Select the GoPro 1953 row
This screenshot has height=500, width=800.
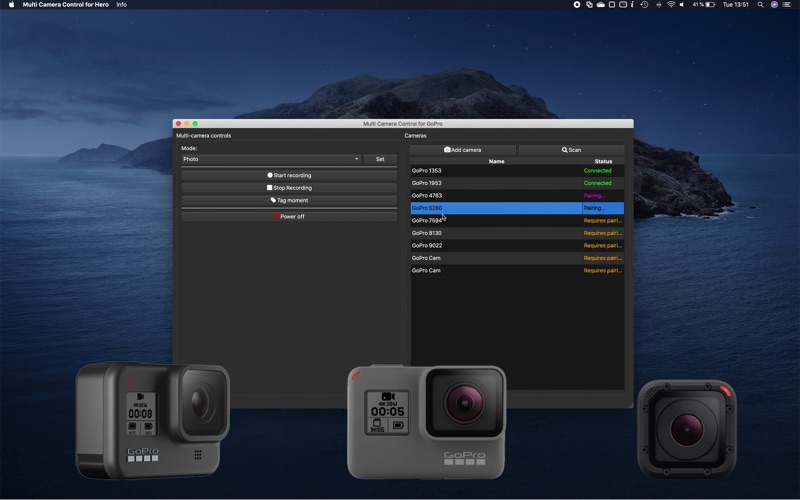pyautogui.click(x=517, y=183)
